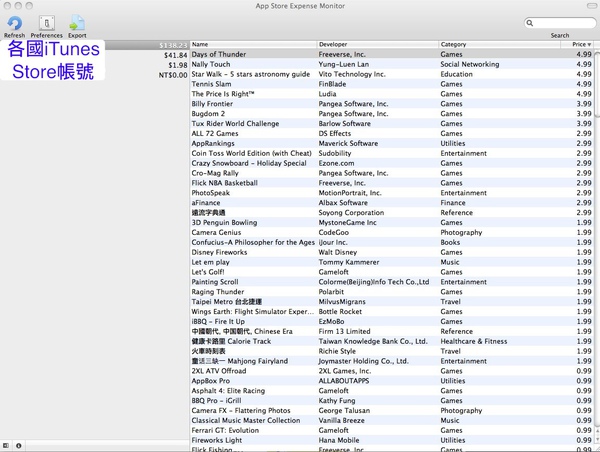Select the Raging Thunder row
The width and height of the screenshot is (600, 452).
pyautogui.click(x=391, y=292)
